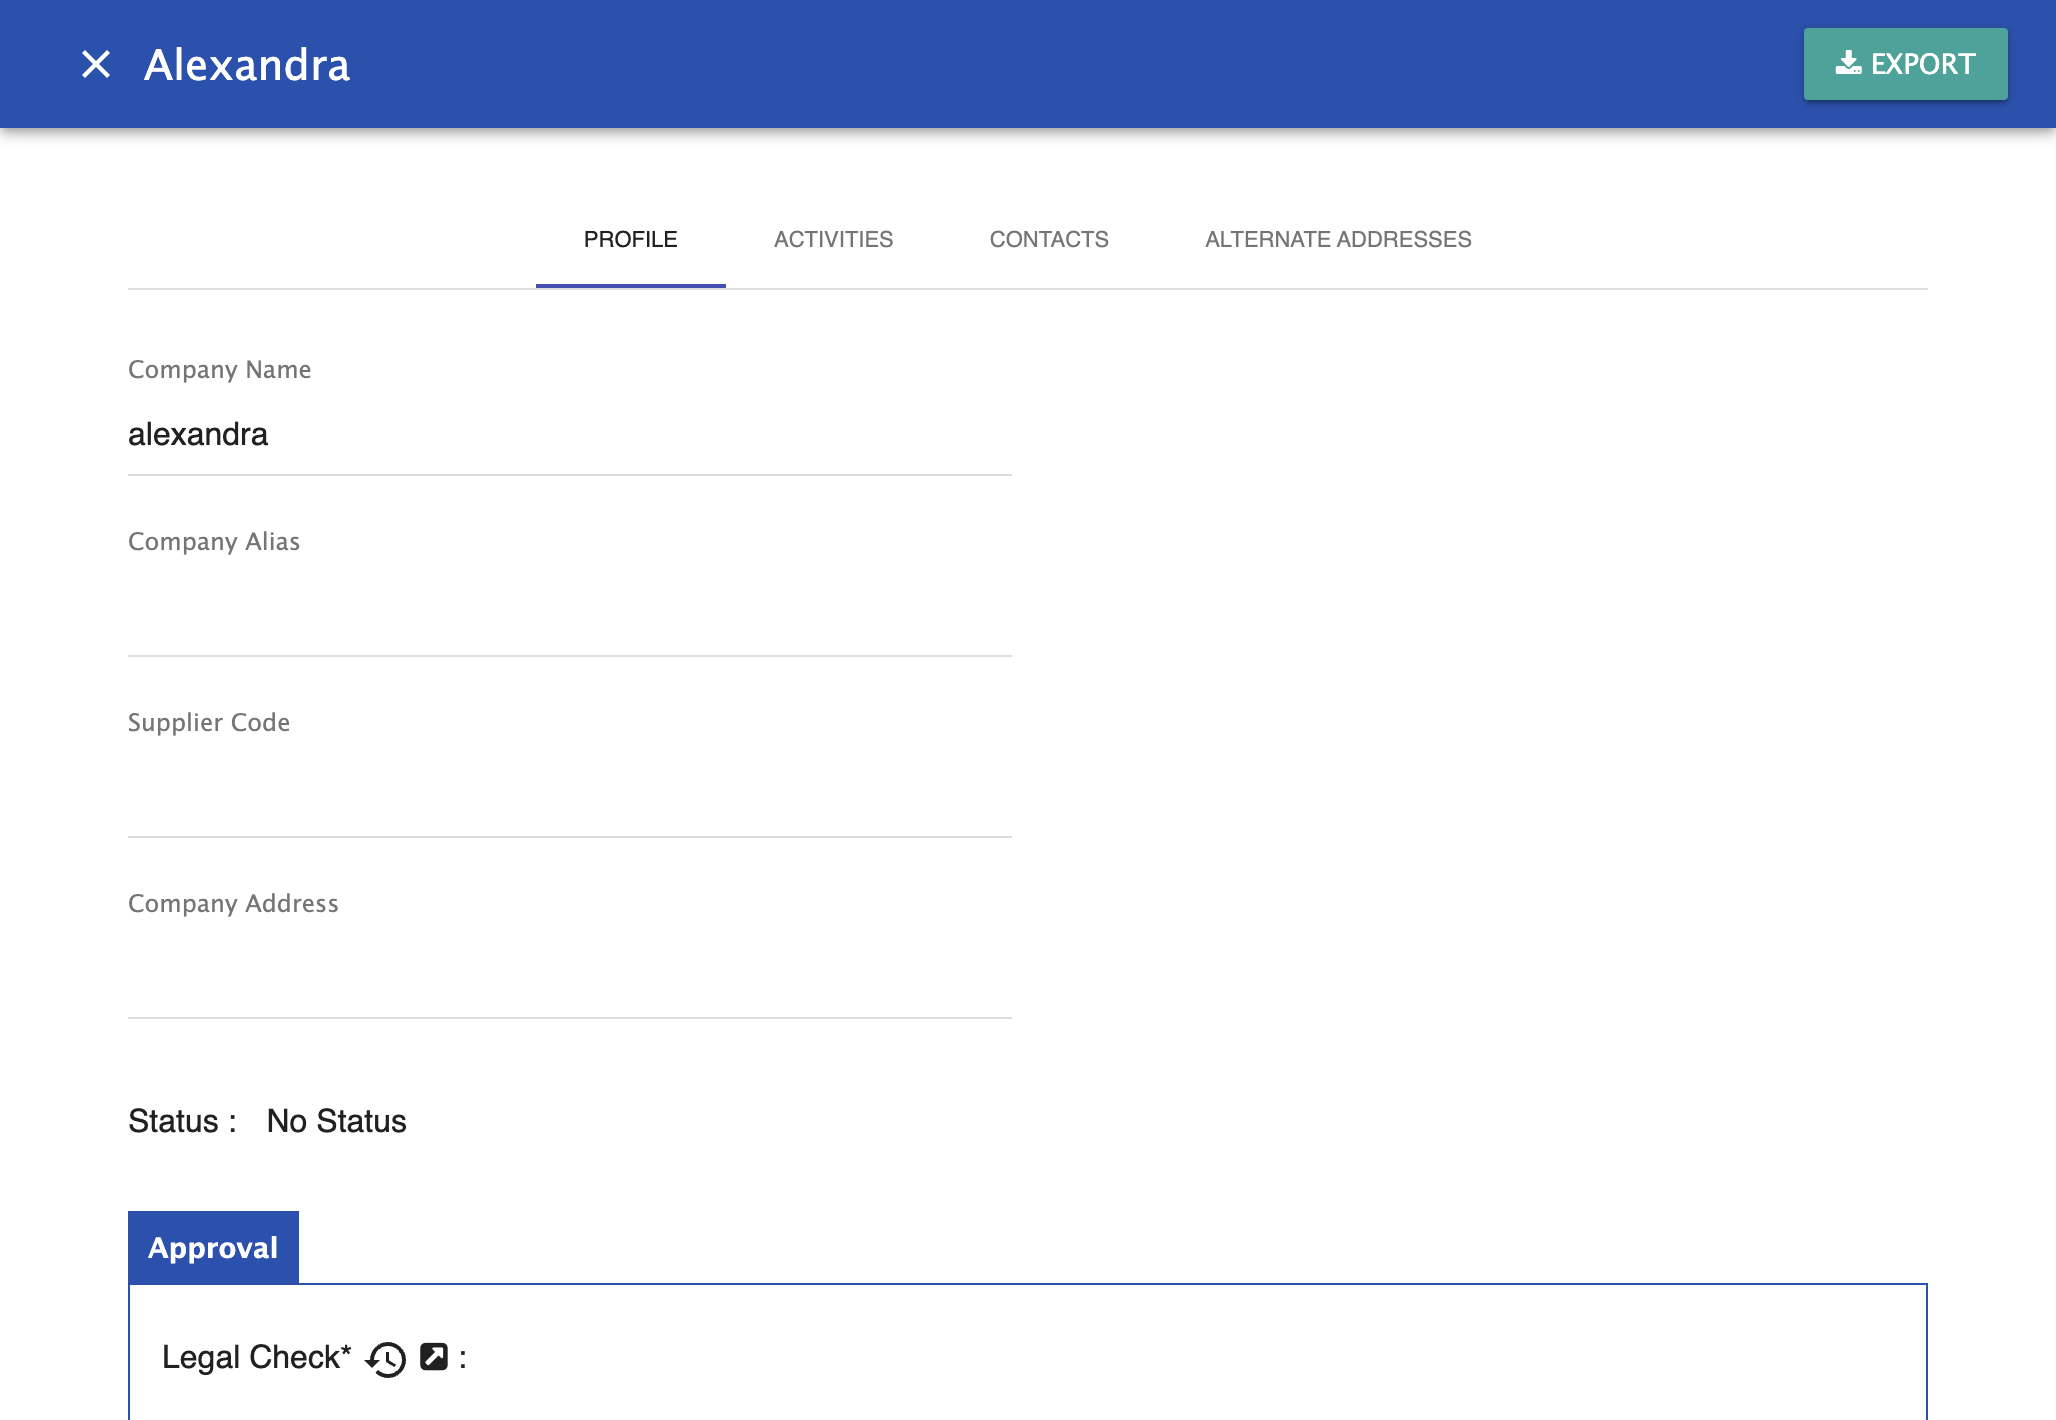
Task: Click the Company Name label text
Action: coord(219,370)
